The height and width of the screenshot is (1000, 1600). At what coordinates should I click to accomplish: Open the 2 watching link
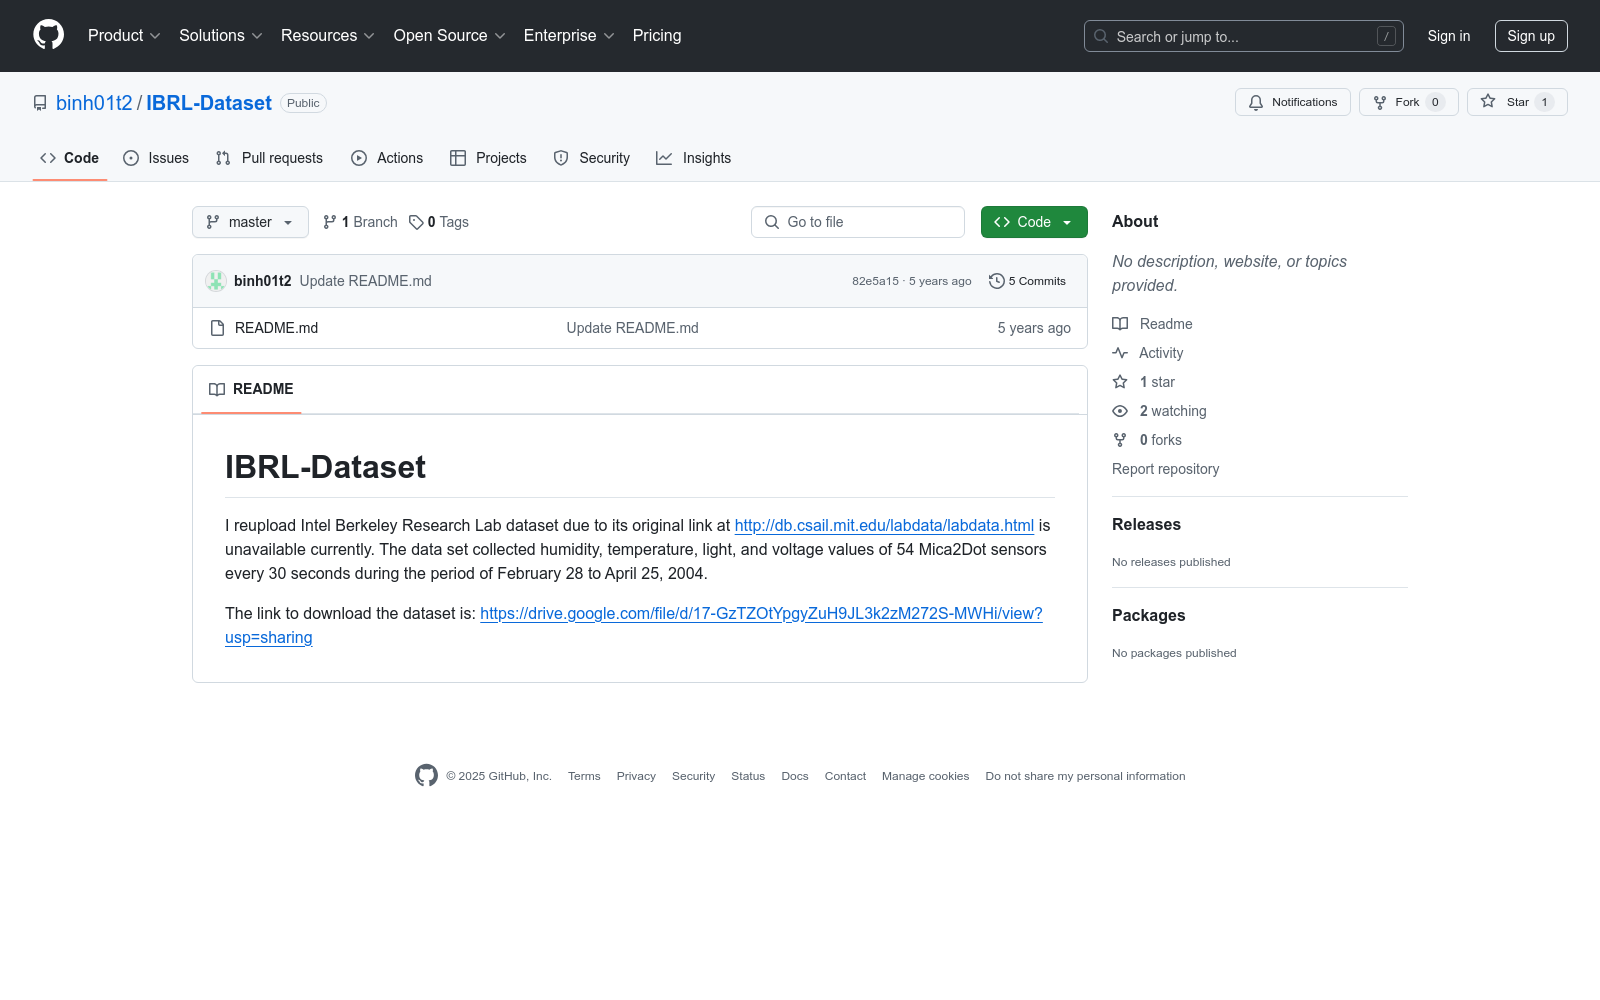(1172, 411)
